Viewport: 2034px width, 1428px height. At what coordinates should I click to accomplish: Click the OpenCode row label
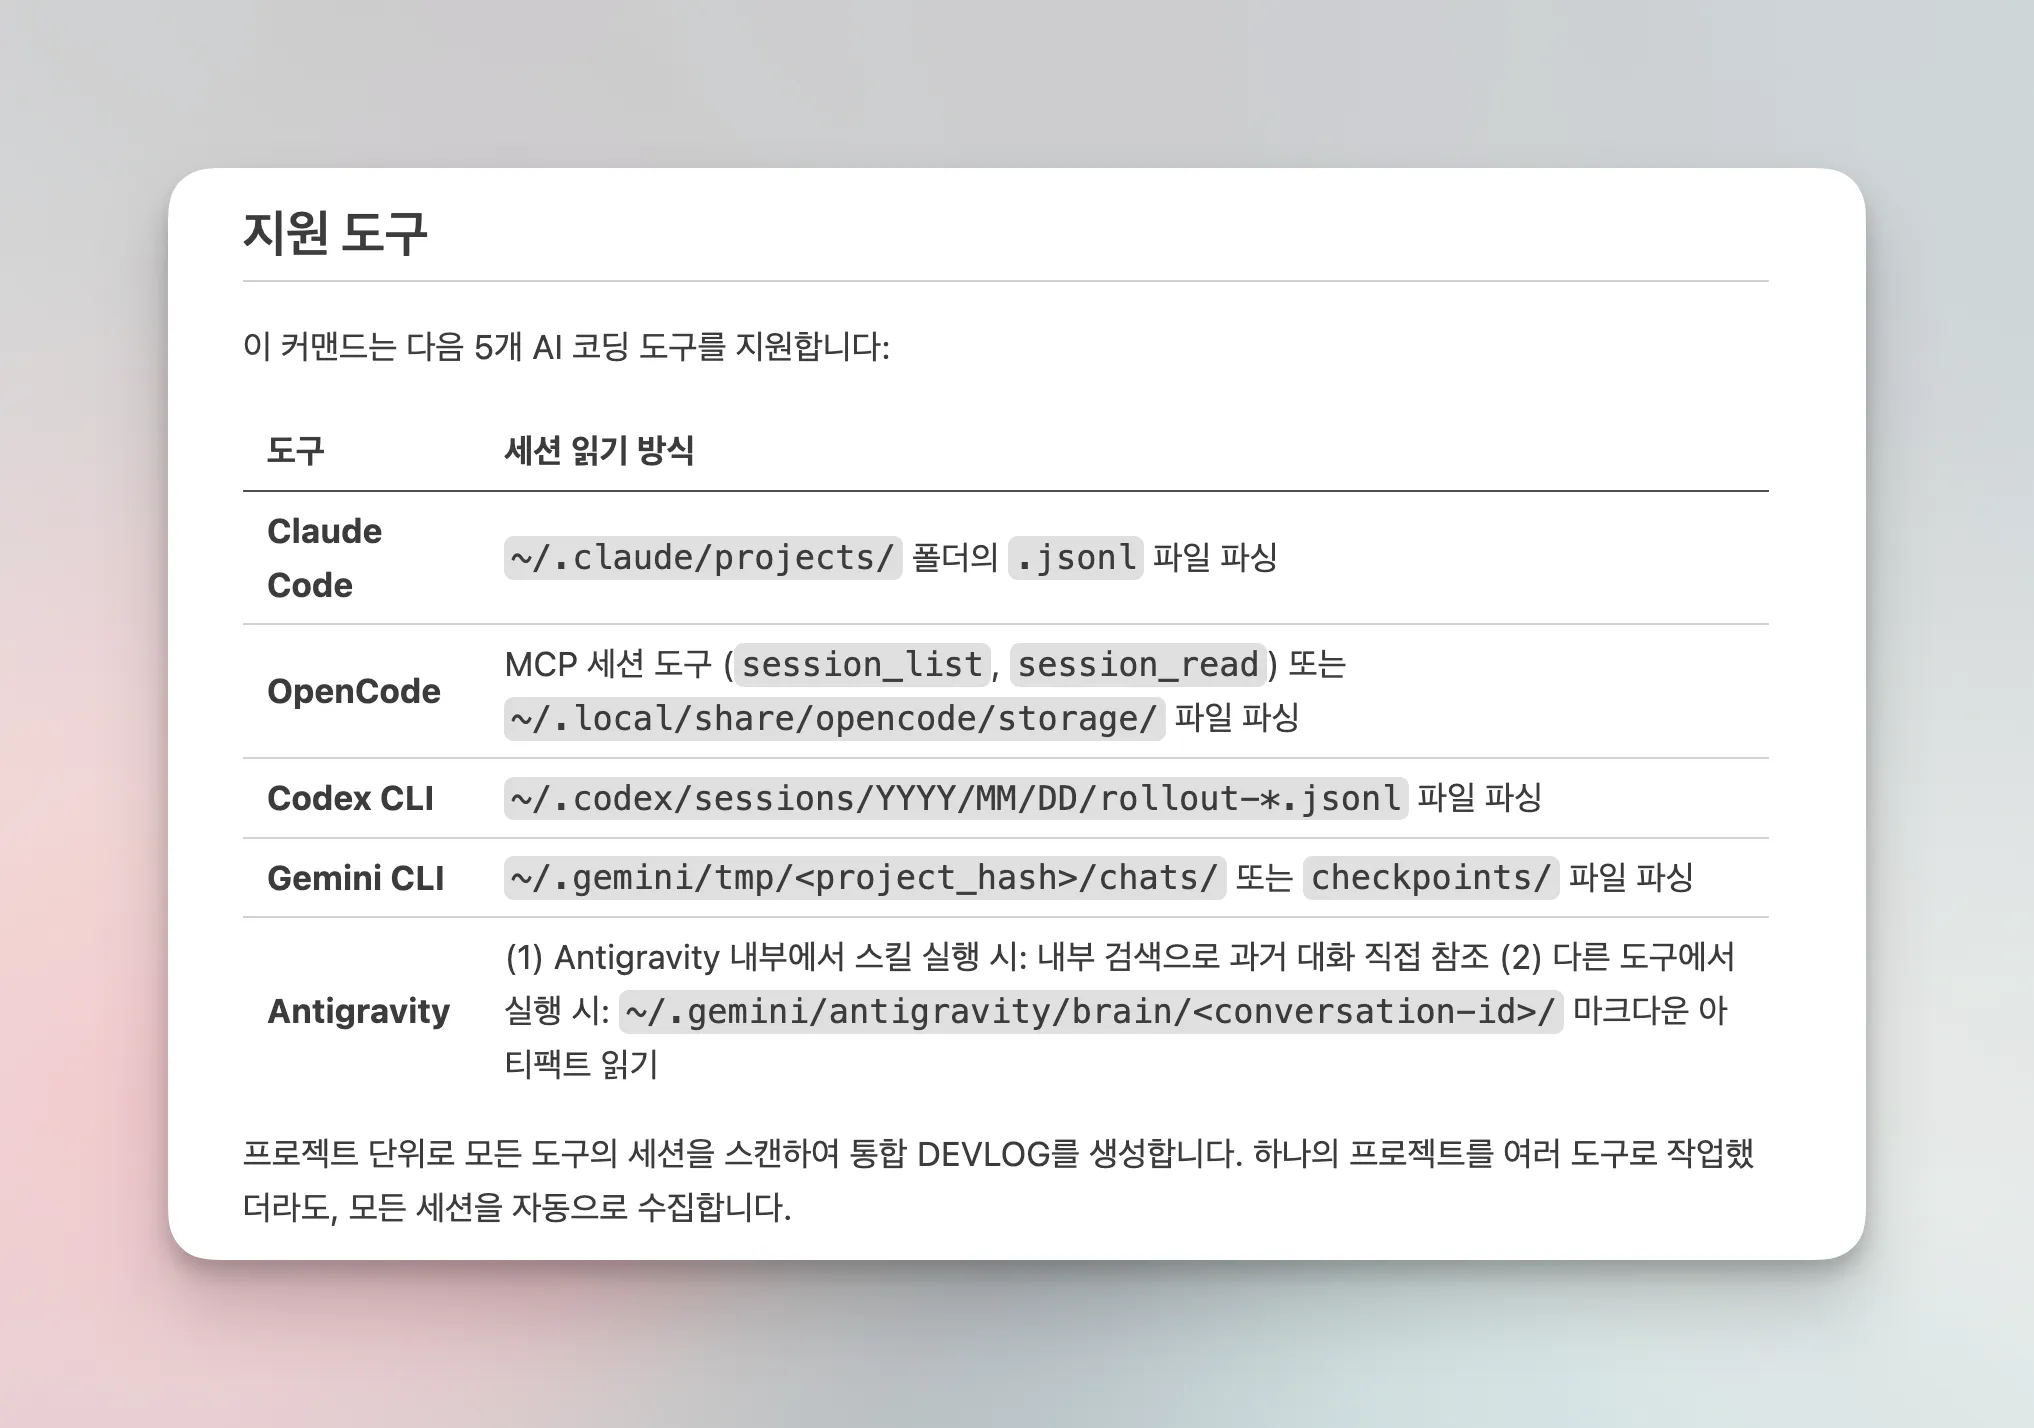click(x=355, y=690)
